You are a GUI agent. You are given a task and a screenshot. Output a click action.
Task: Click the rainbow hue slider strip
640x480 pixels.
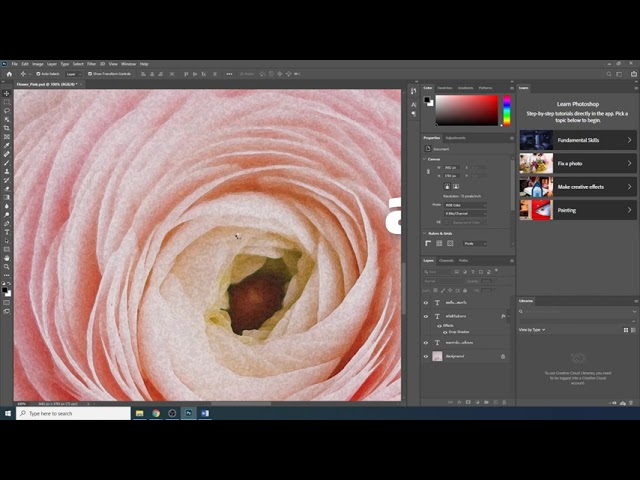click(507, 110)
